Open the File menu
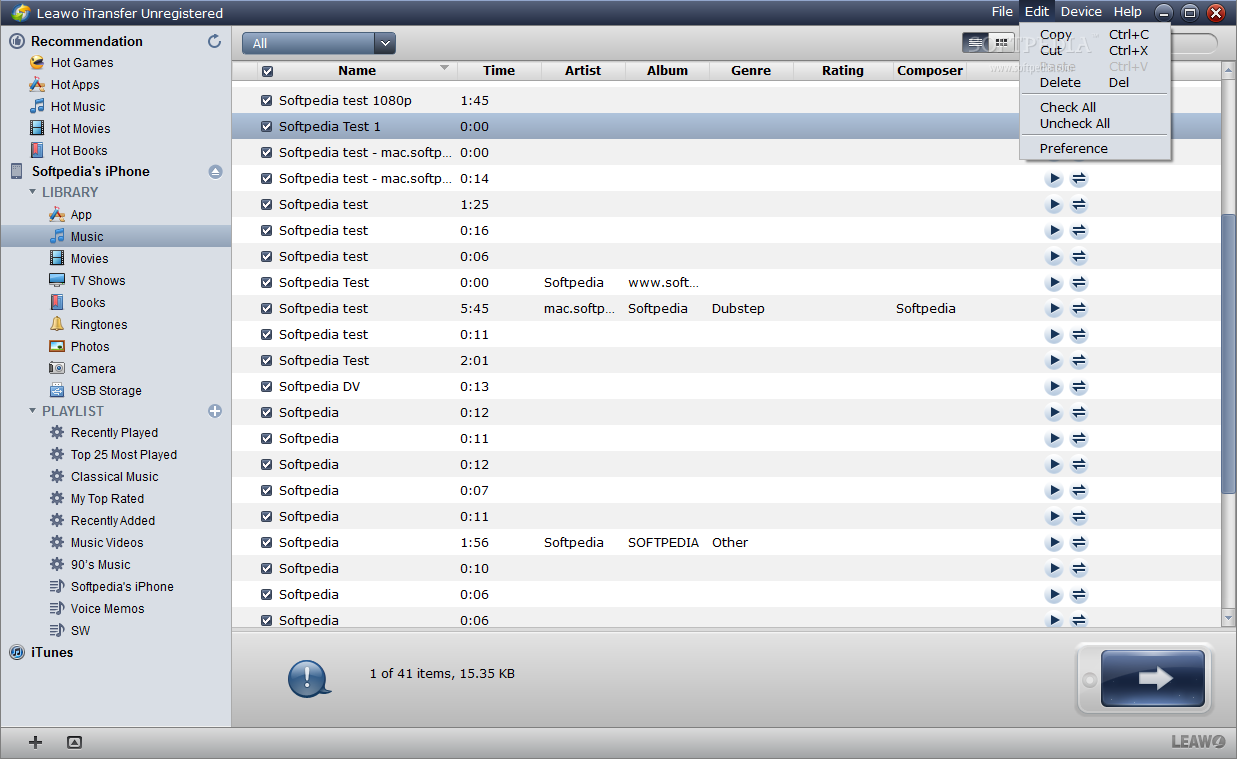This screenshot has width=1237, height=759. click(1002, 12)
